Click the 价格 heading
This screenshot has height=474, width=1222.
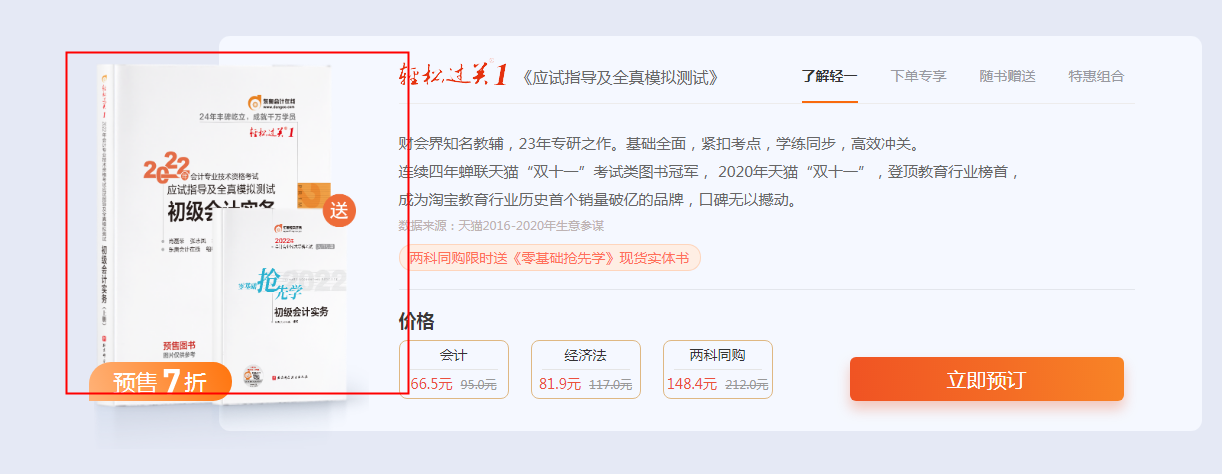pyautogui.click(x=416, y=321)
